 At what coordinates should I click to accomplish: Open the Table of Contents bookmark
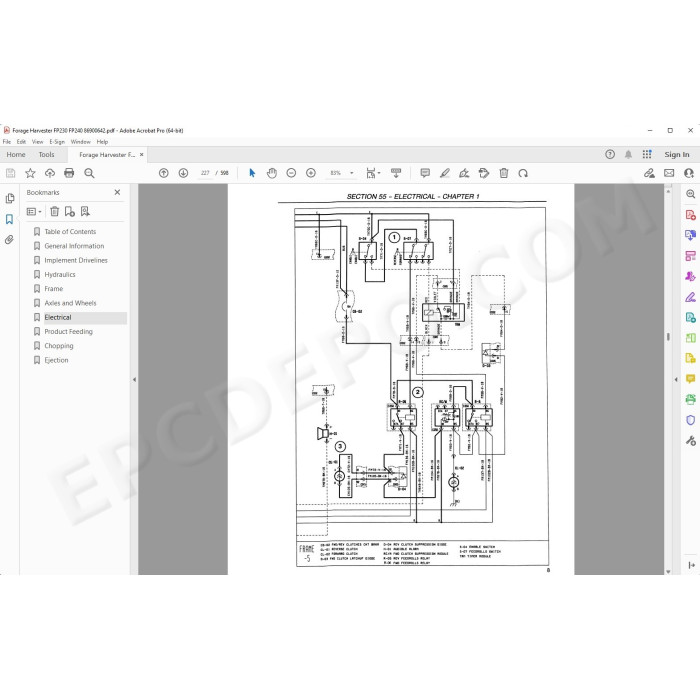[70, 232]
